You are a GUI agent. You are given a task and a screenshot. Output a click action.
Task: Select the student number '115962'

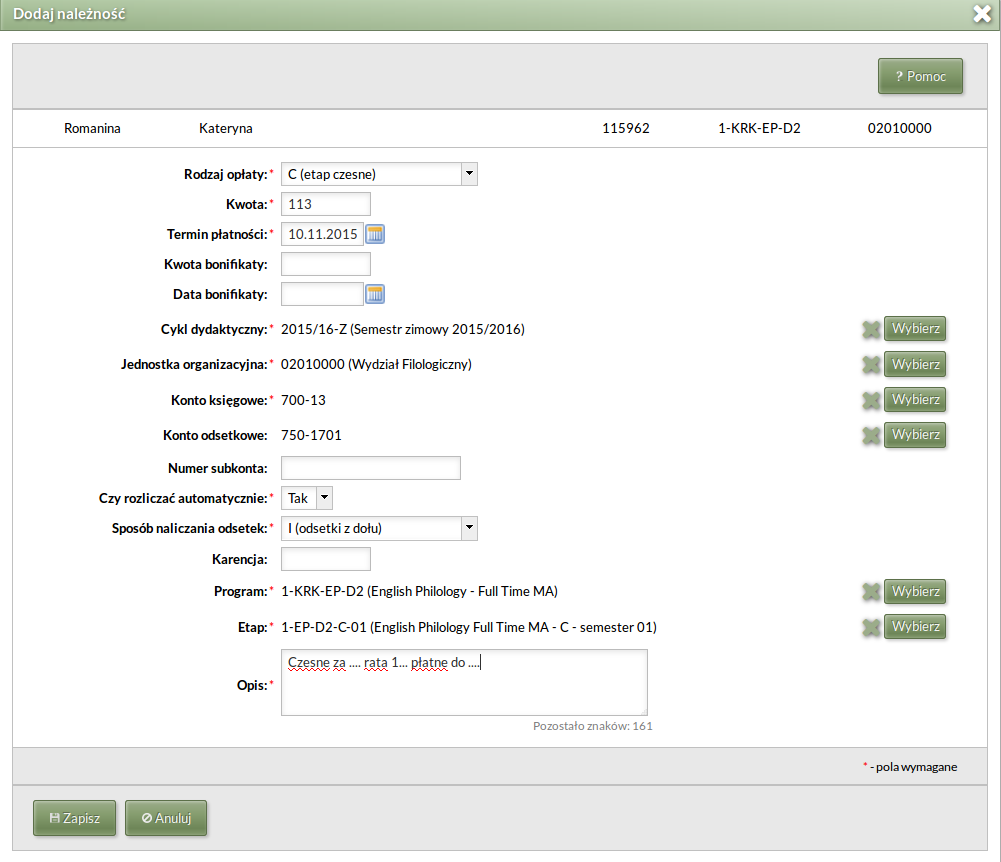coord(626,128)
